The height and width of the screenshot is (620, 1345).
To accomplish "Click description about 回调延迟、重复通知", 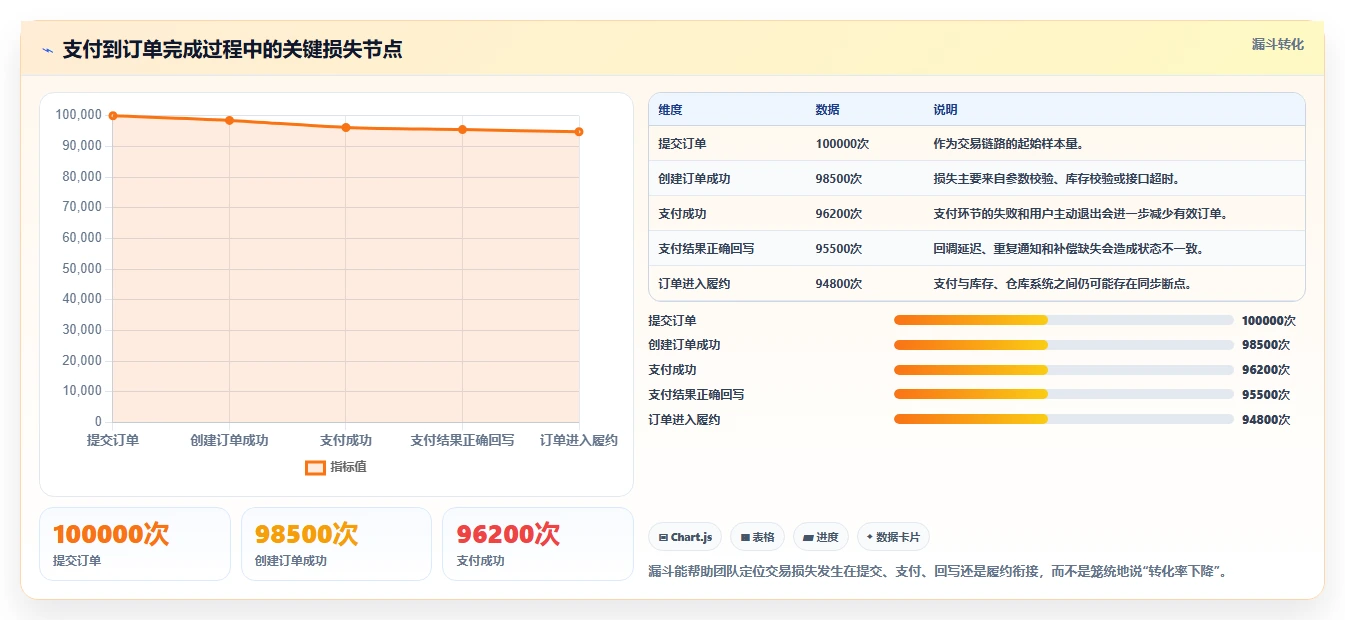I will (1069, 249).
